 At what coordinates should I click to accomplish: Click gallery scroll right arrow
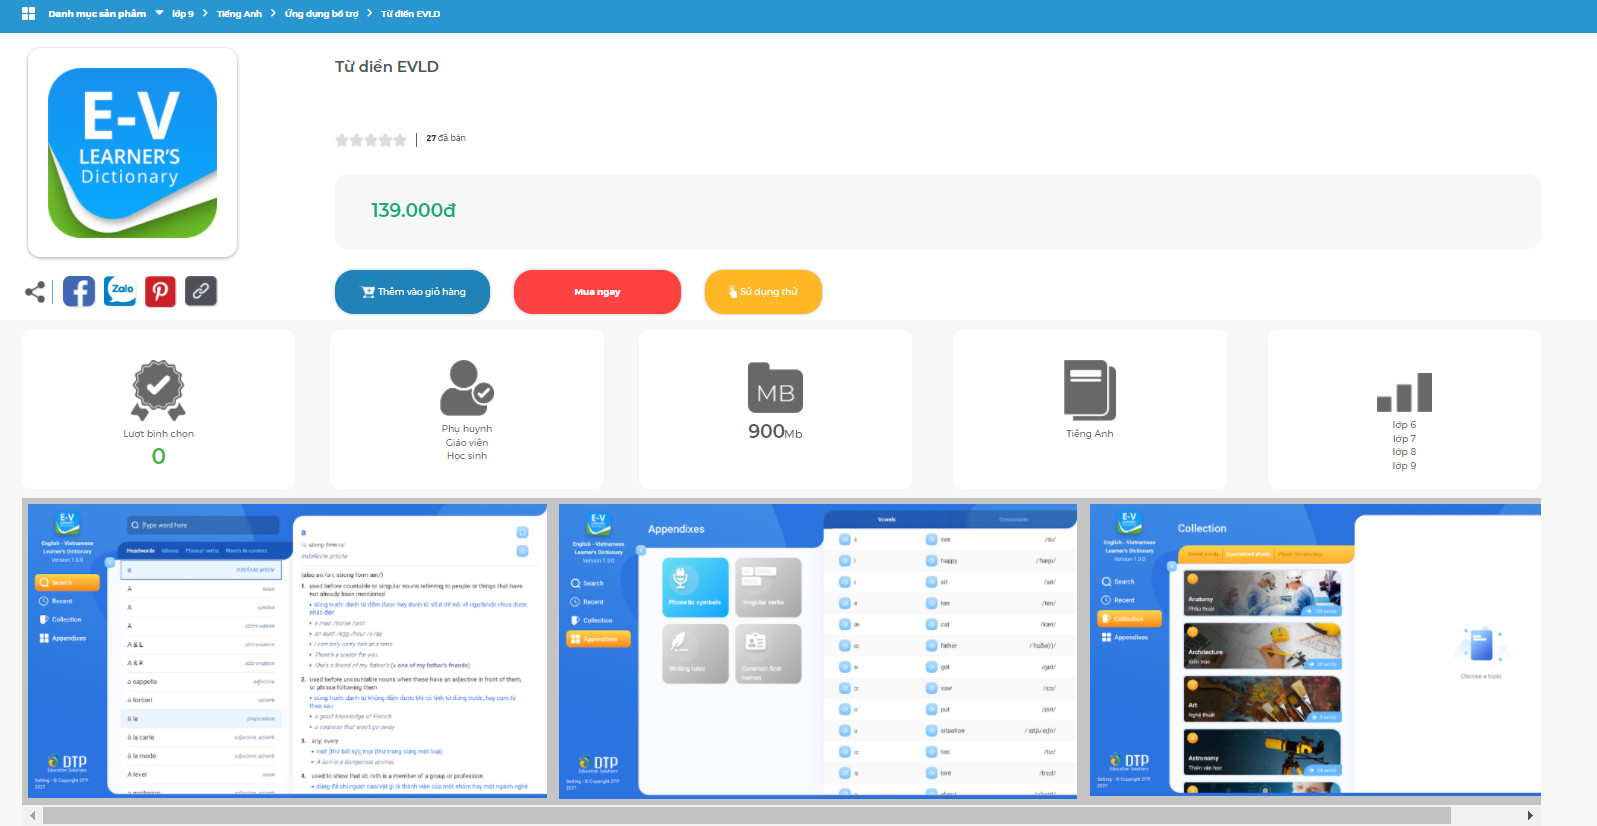point(1530,816)
